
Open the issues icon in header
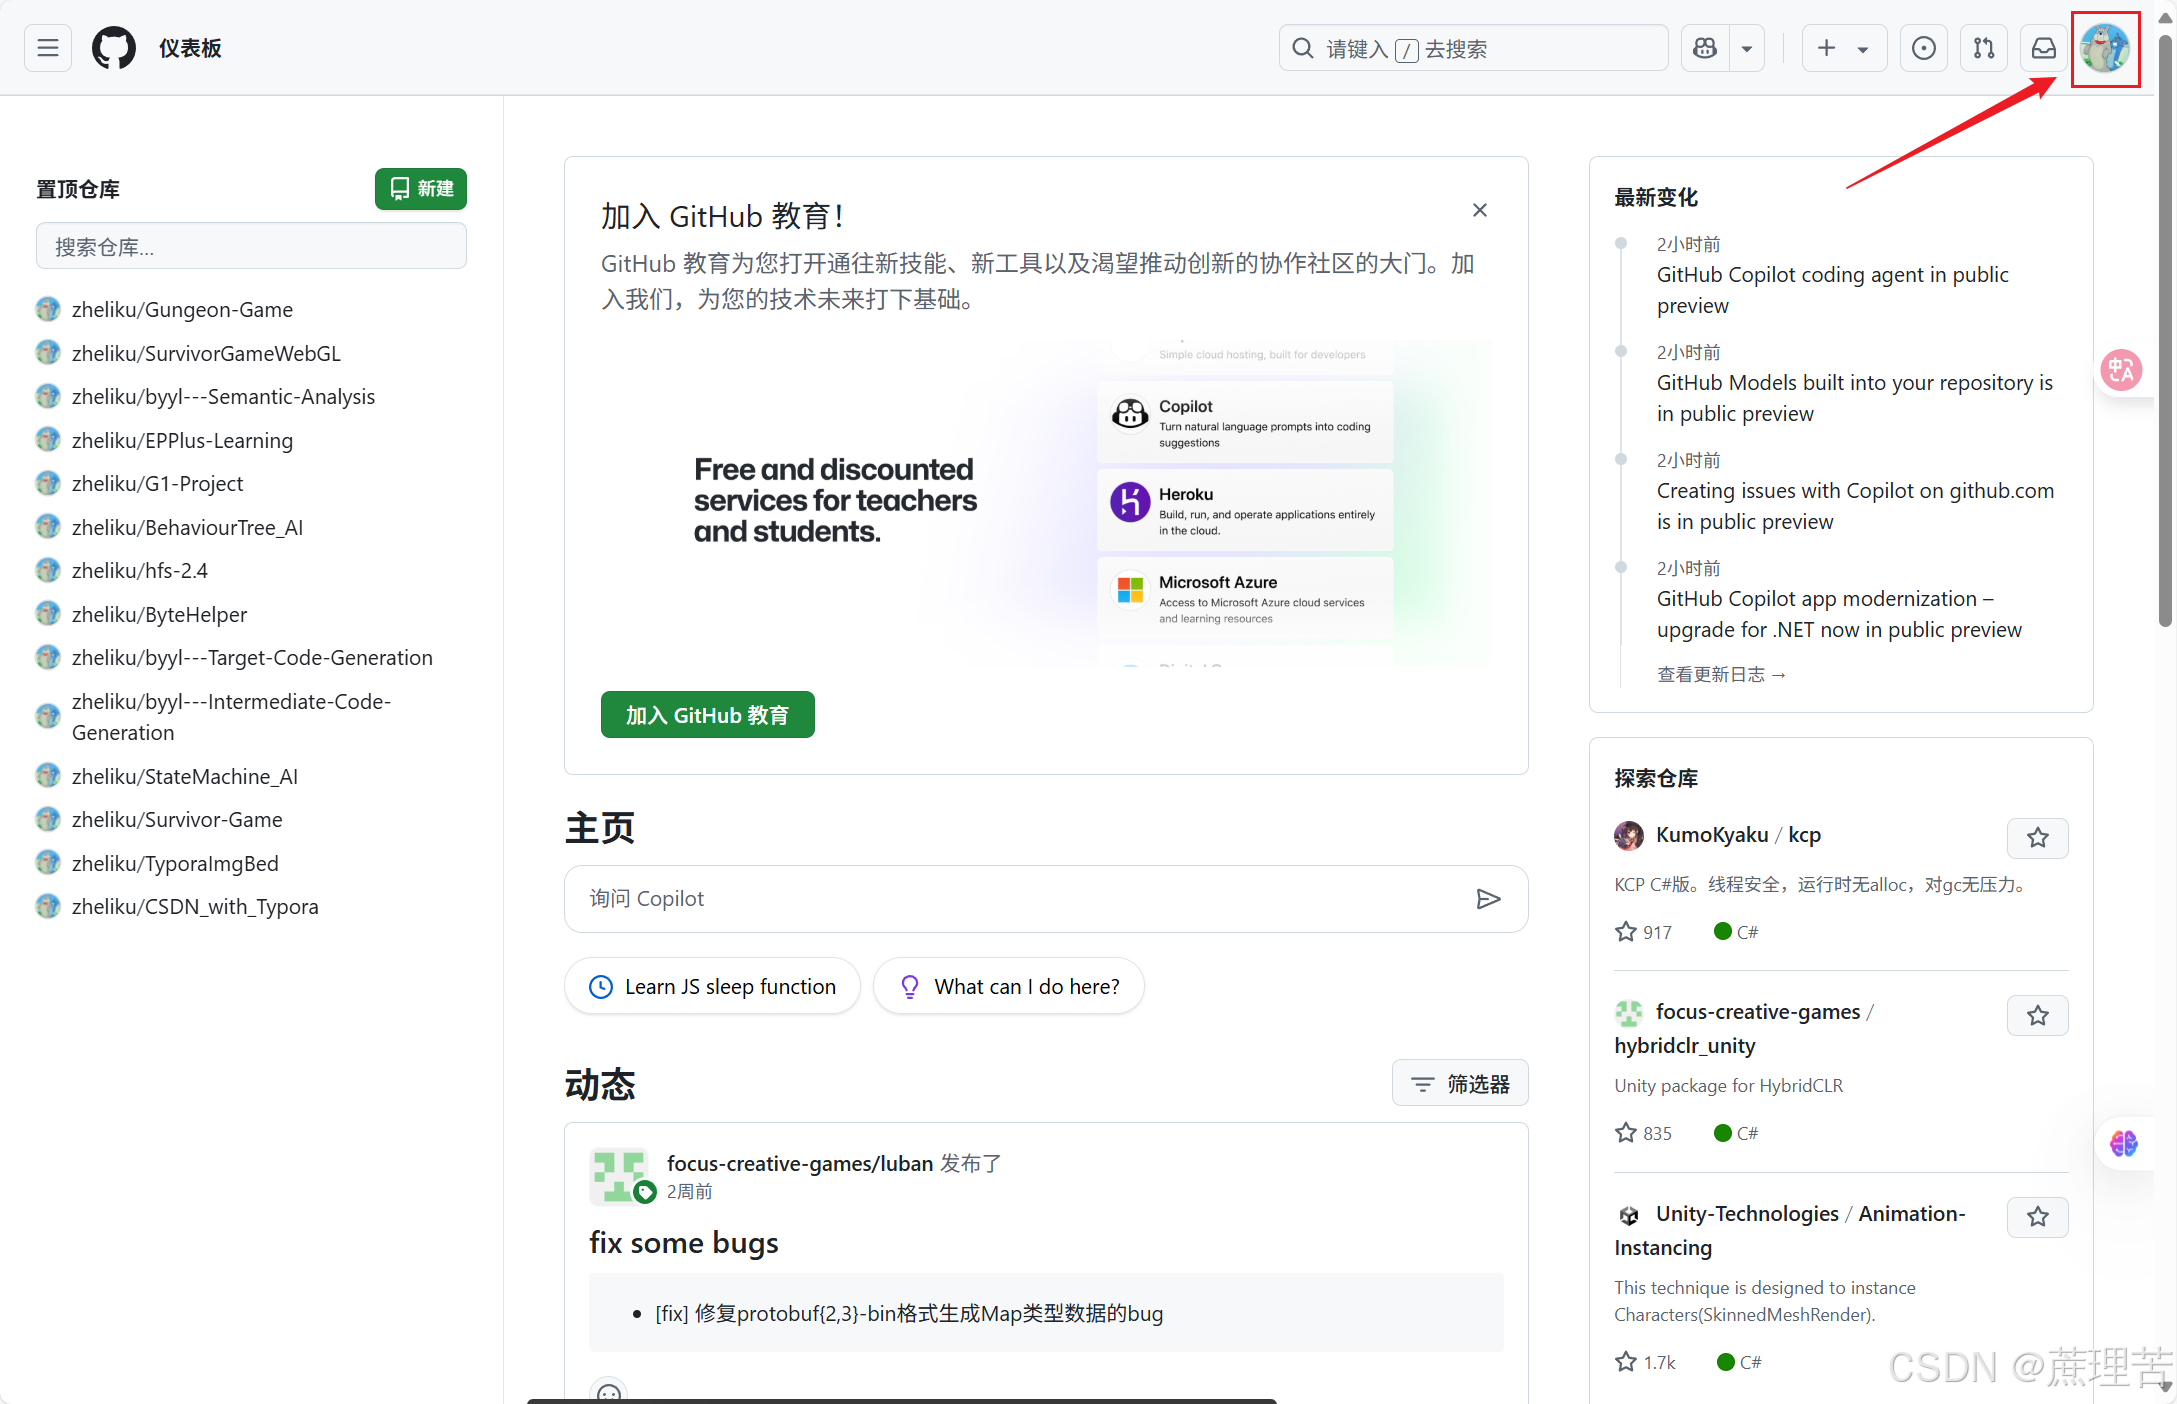click(1923, 48)
